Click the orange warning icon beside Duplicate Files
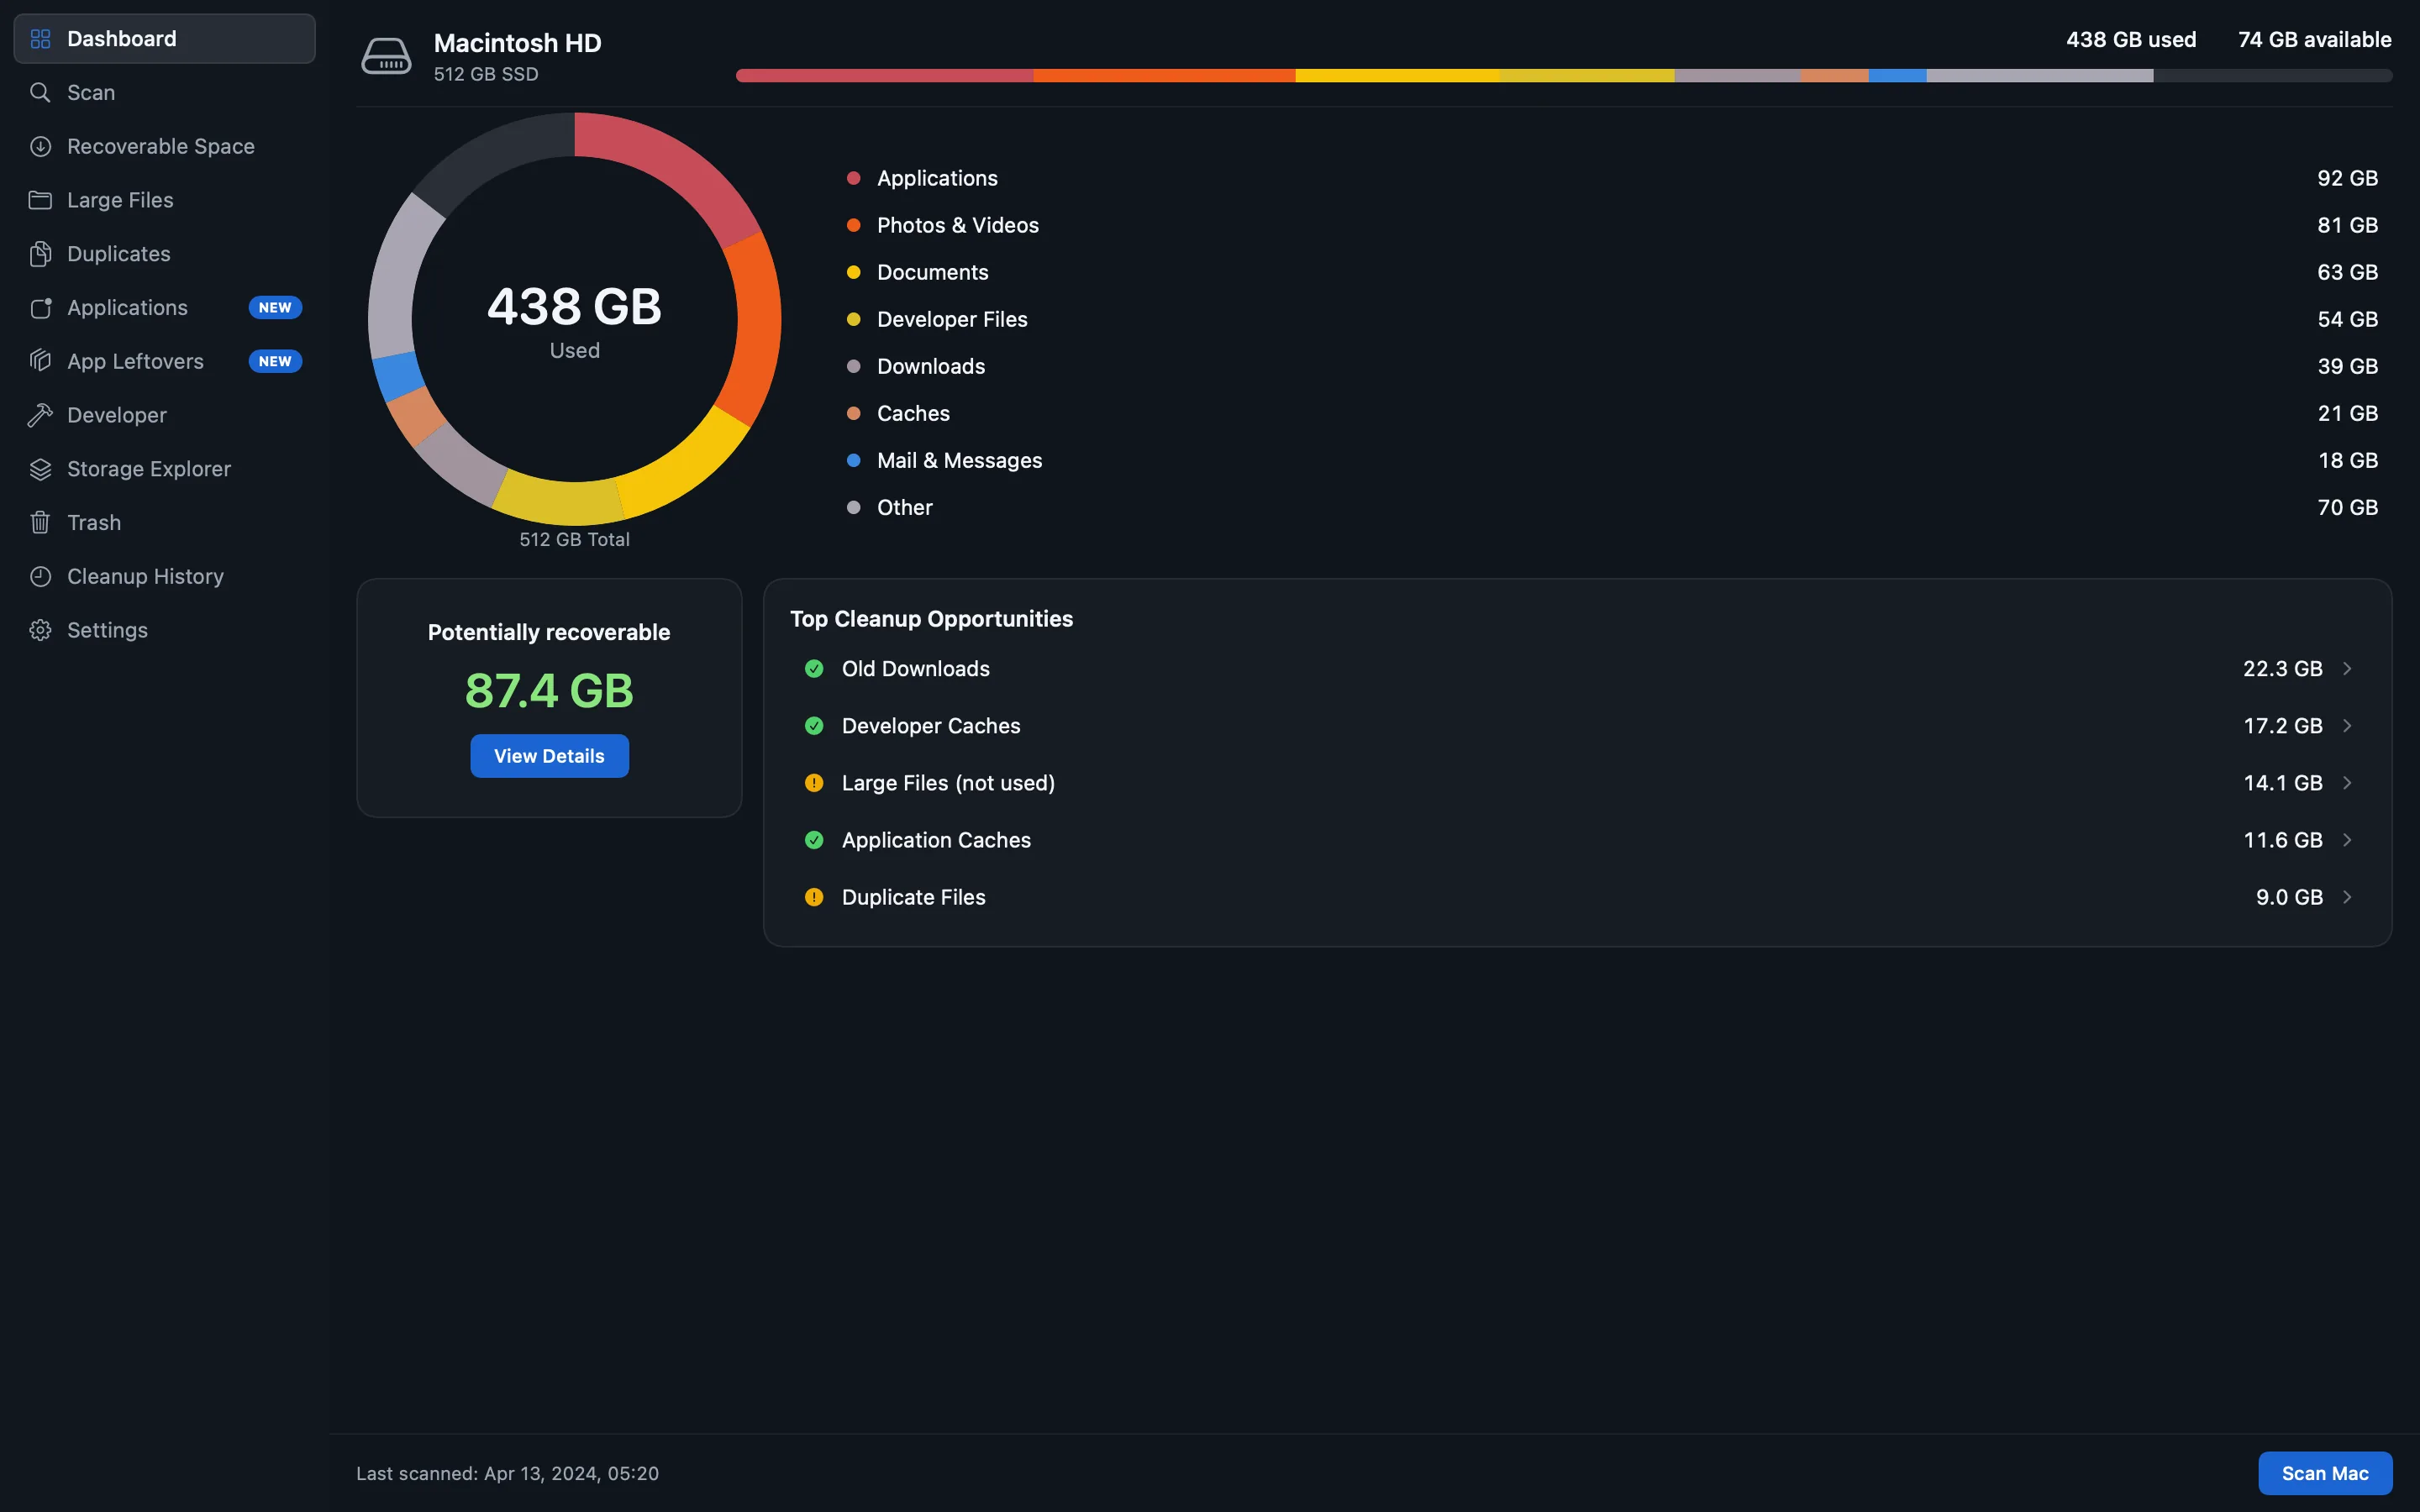This screenshot has width=2420, height=1512. click(814, 897)
